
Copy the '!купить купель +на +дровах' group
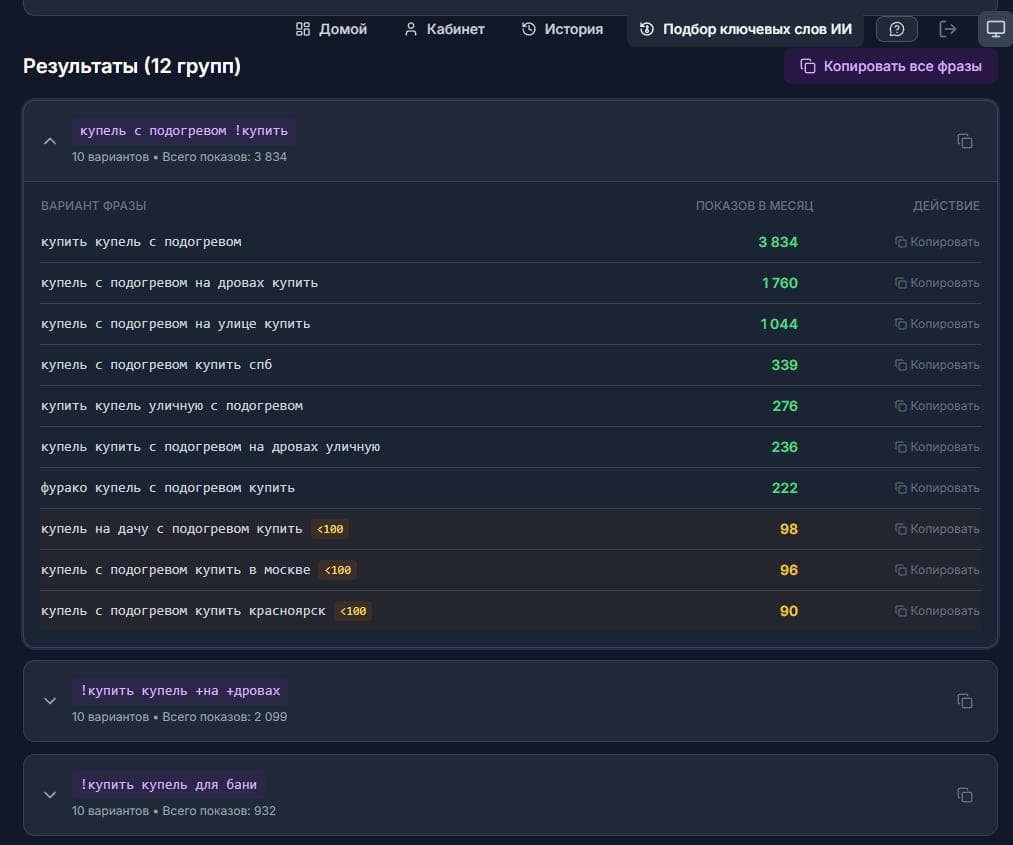pyautogui.click(x=965, y=701)
